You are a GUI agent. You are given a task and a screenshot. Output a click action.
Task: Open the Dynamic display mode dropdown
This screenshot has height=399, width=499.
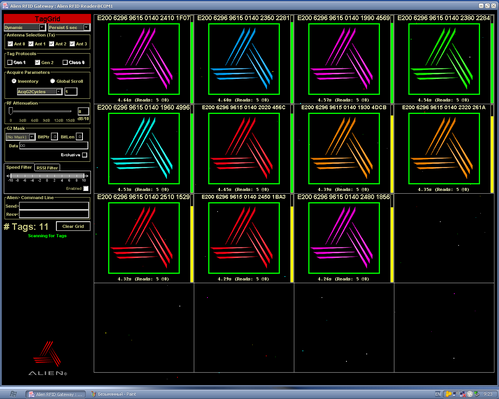tap(25, 27)
